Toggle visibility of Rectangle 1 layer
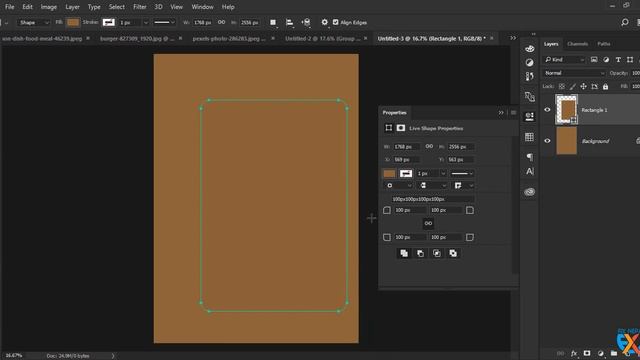Image resolution: width=640 pixels, height=360 pixels. pos(547,110)
